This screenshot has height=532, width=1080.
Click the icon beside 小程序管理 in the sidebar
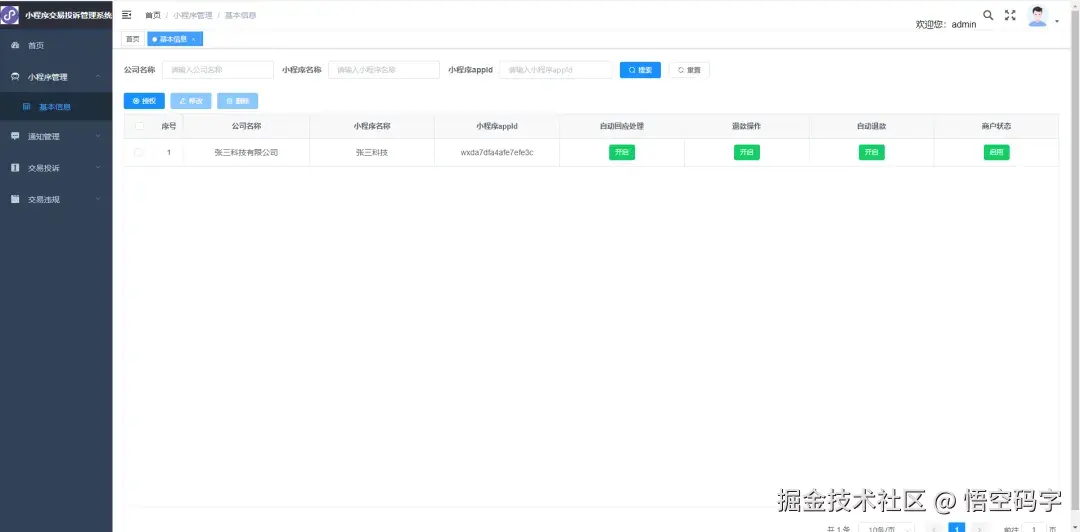tap(15, 77)
